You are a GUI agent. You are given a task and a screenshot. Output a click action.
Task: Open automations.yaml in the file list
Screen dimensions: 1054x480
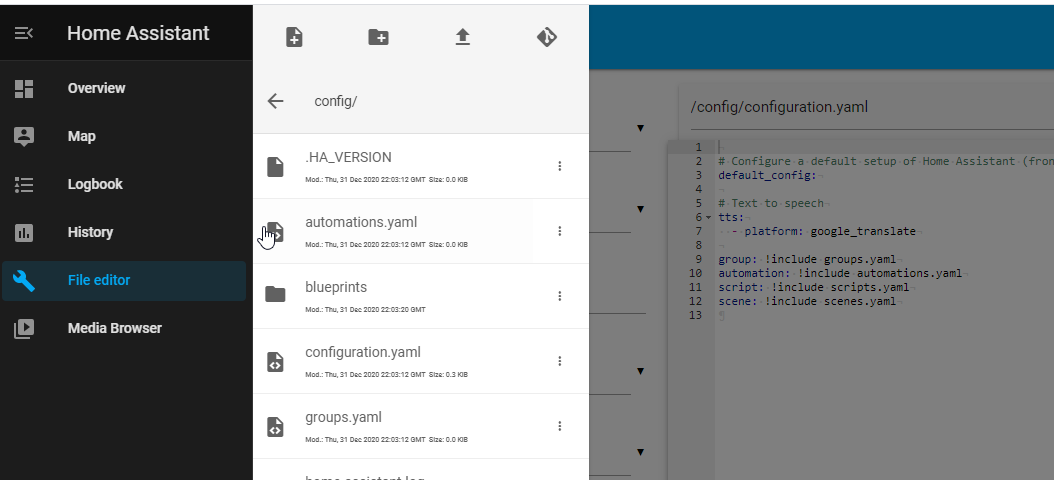coord(421,231)
